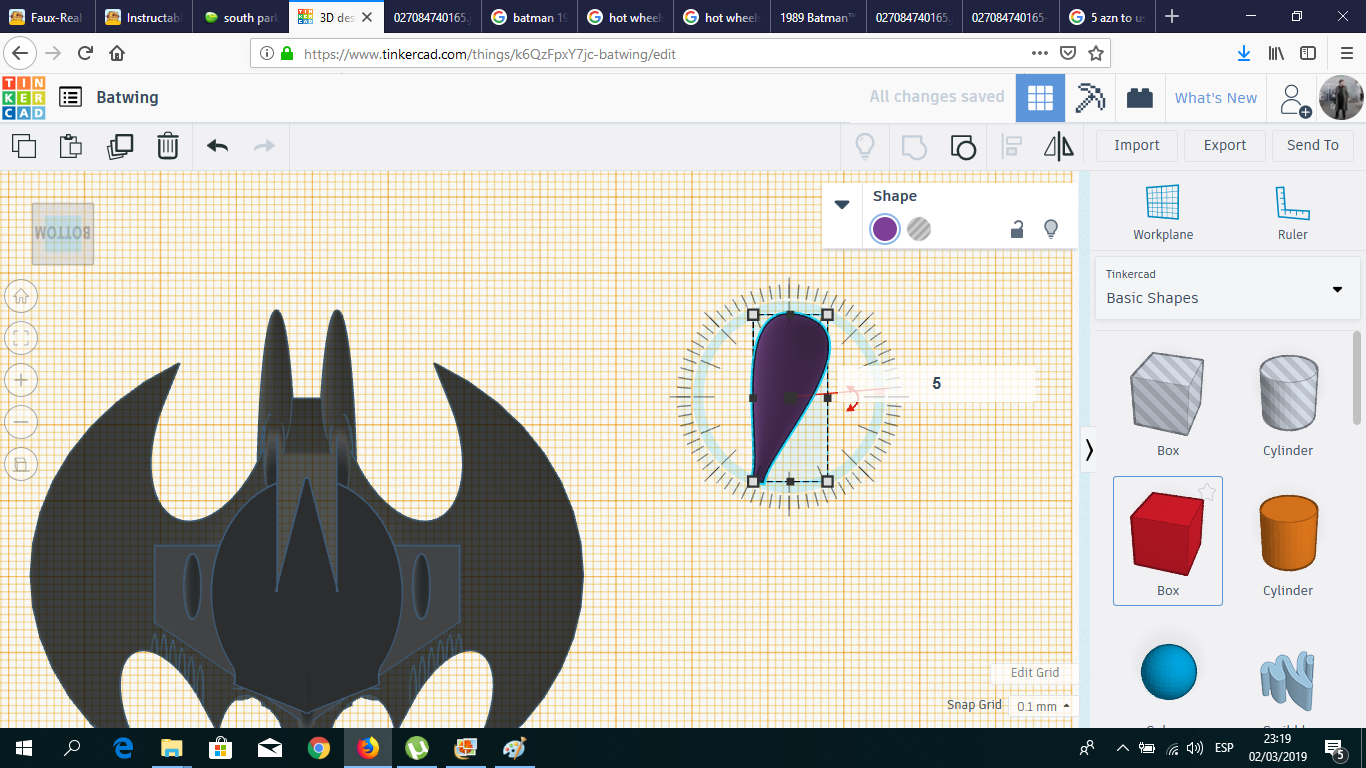Zoom in on the workplane
This screenshot has height=768, width=1366.
21,380
